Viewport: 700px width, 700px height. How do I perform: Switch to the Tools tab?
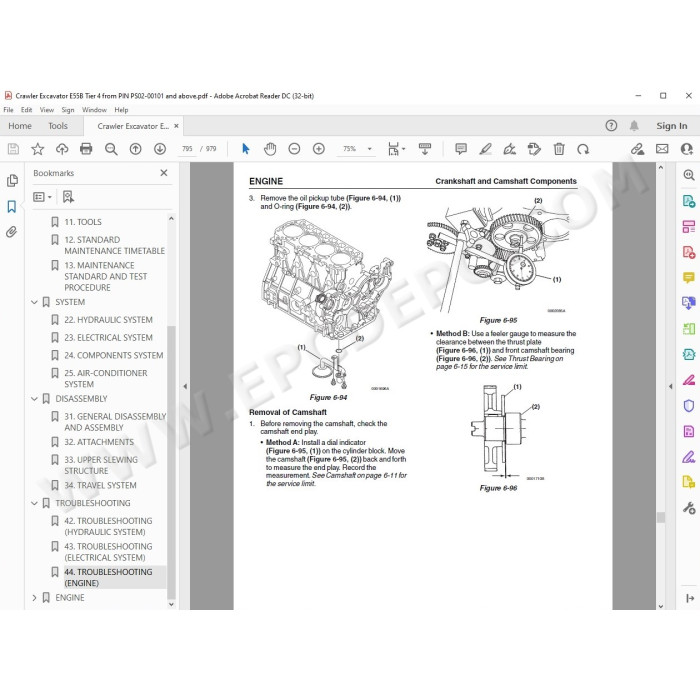58,126
